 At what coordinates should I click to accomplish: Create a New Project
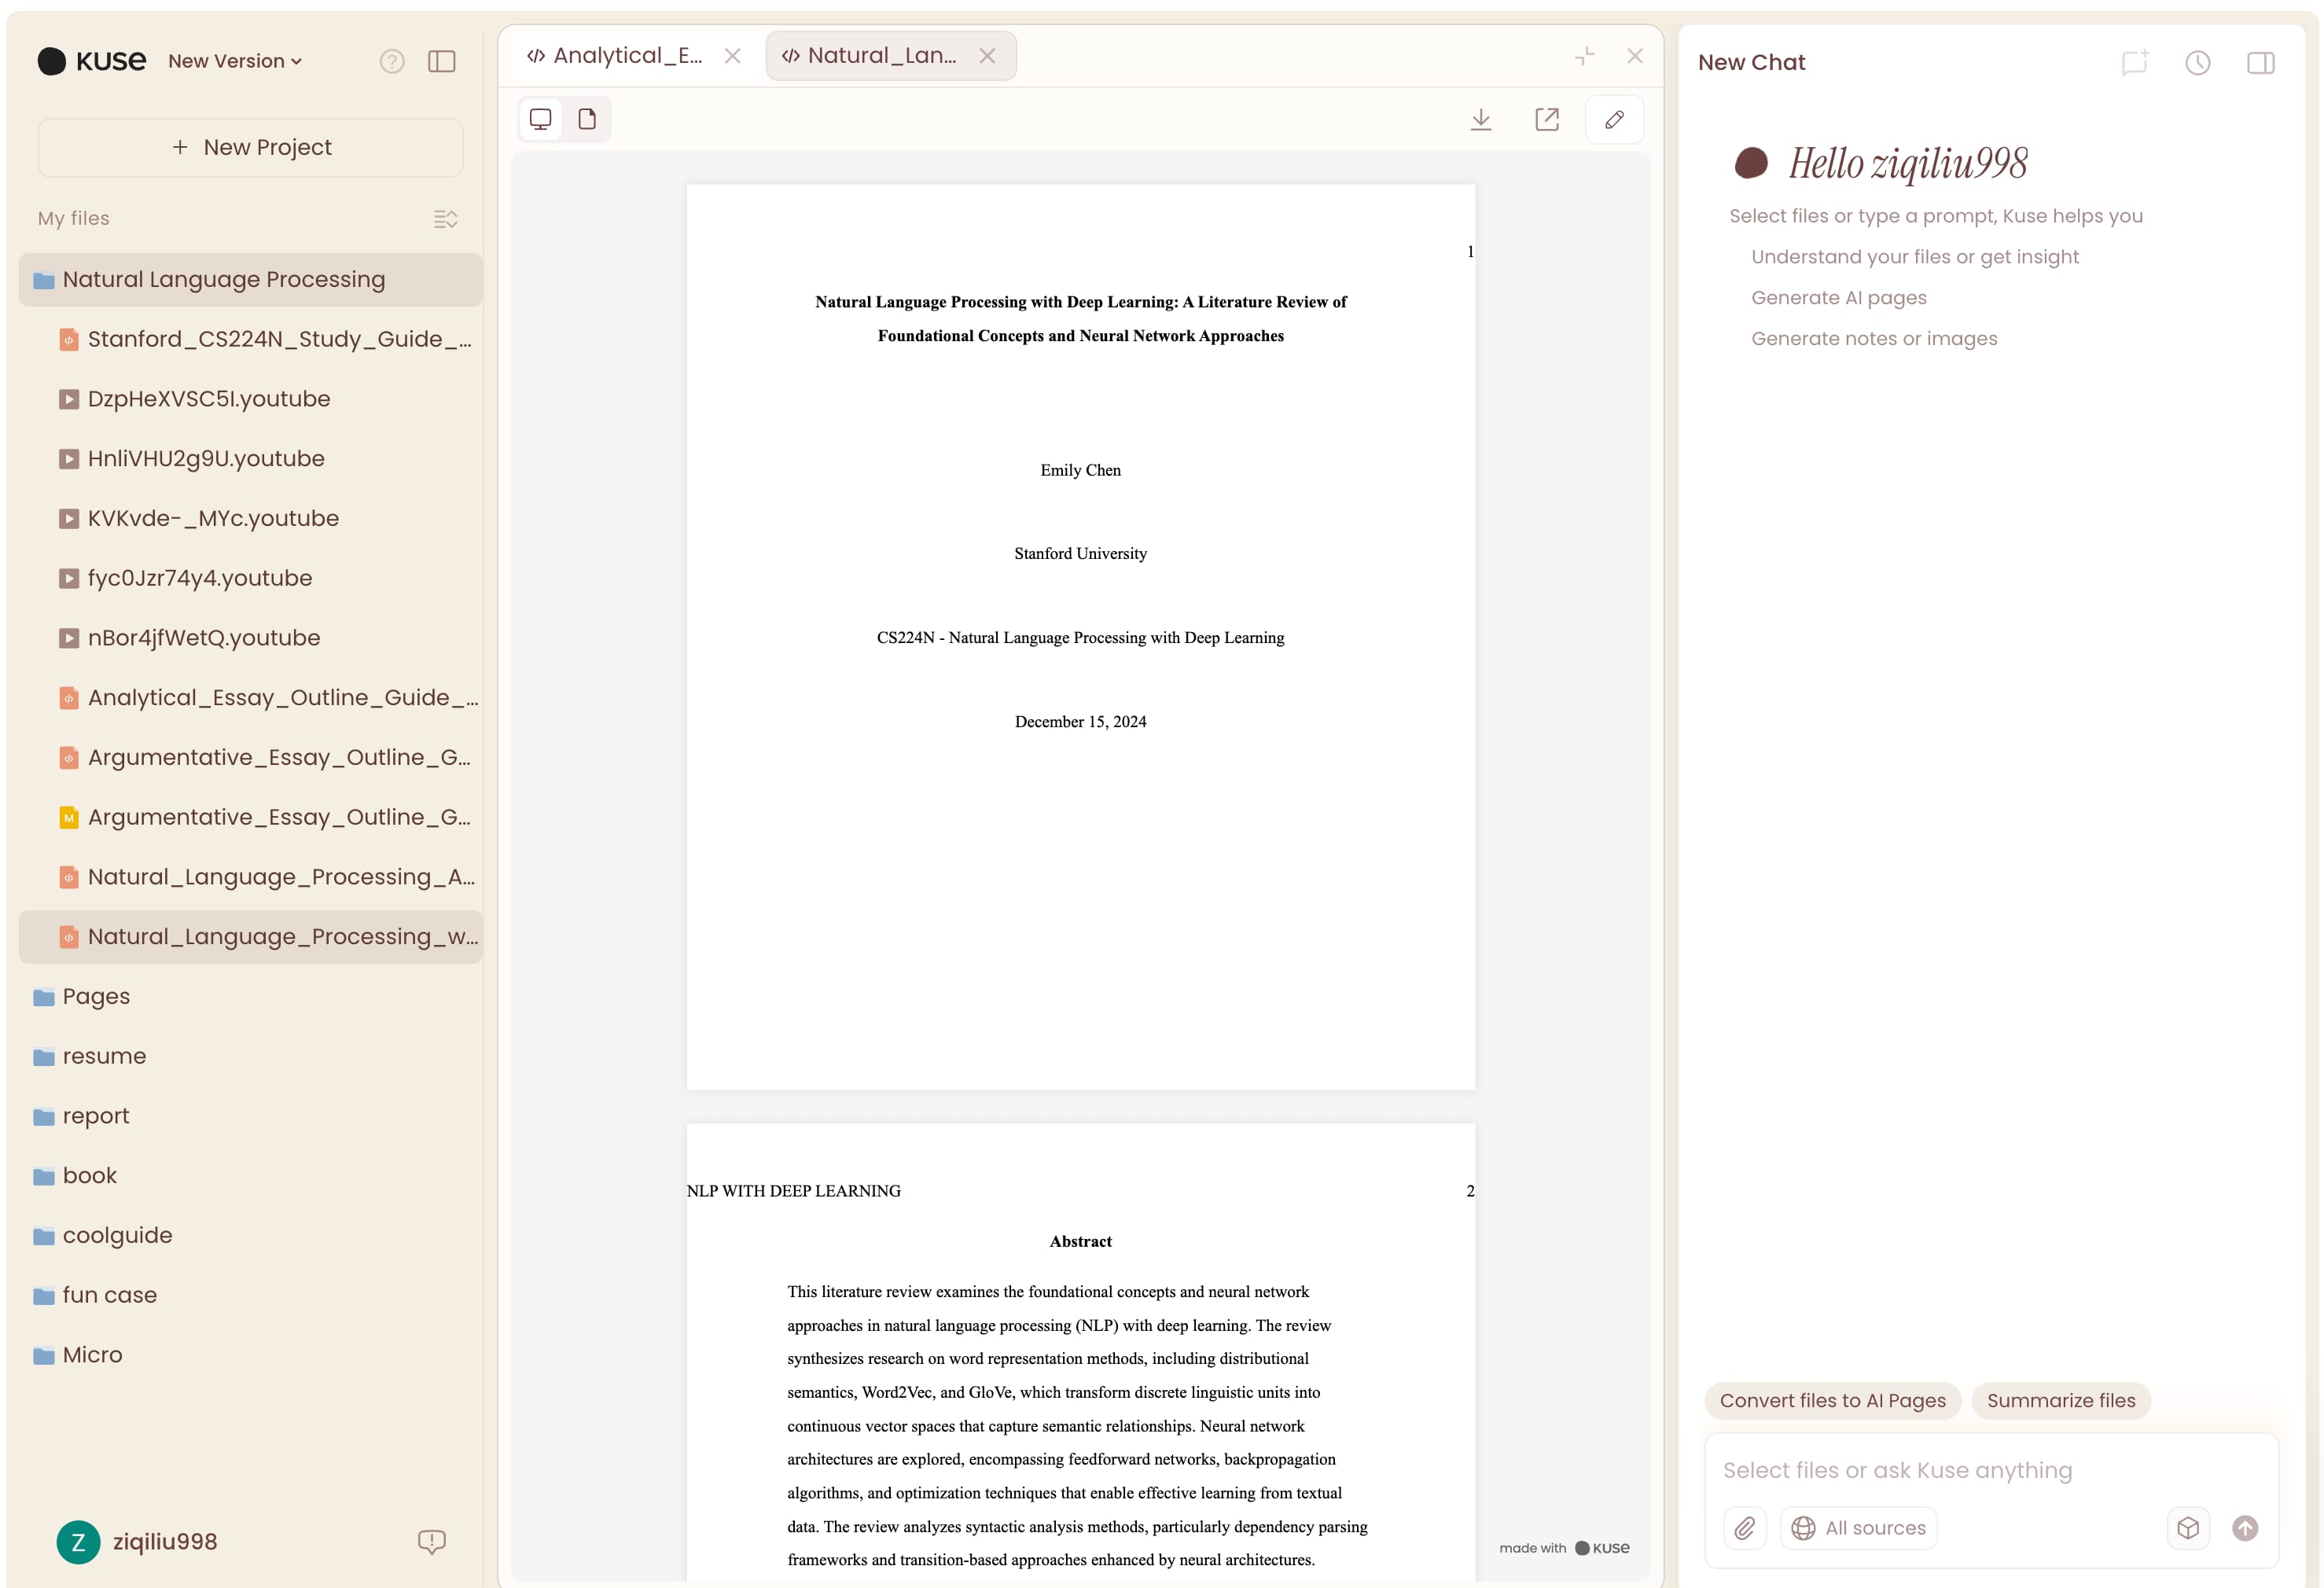[251, 147]
